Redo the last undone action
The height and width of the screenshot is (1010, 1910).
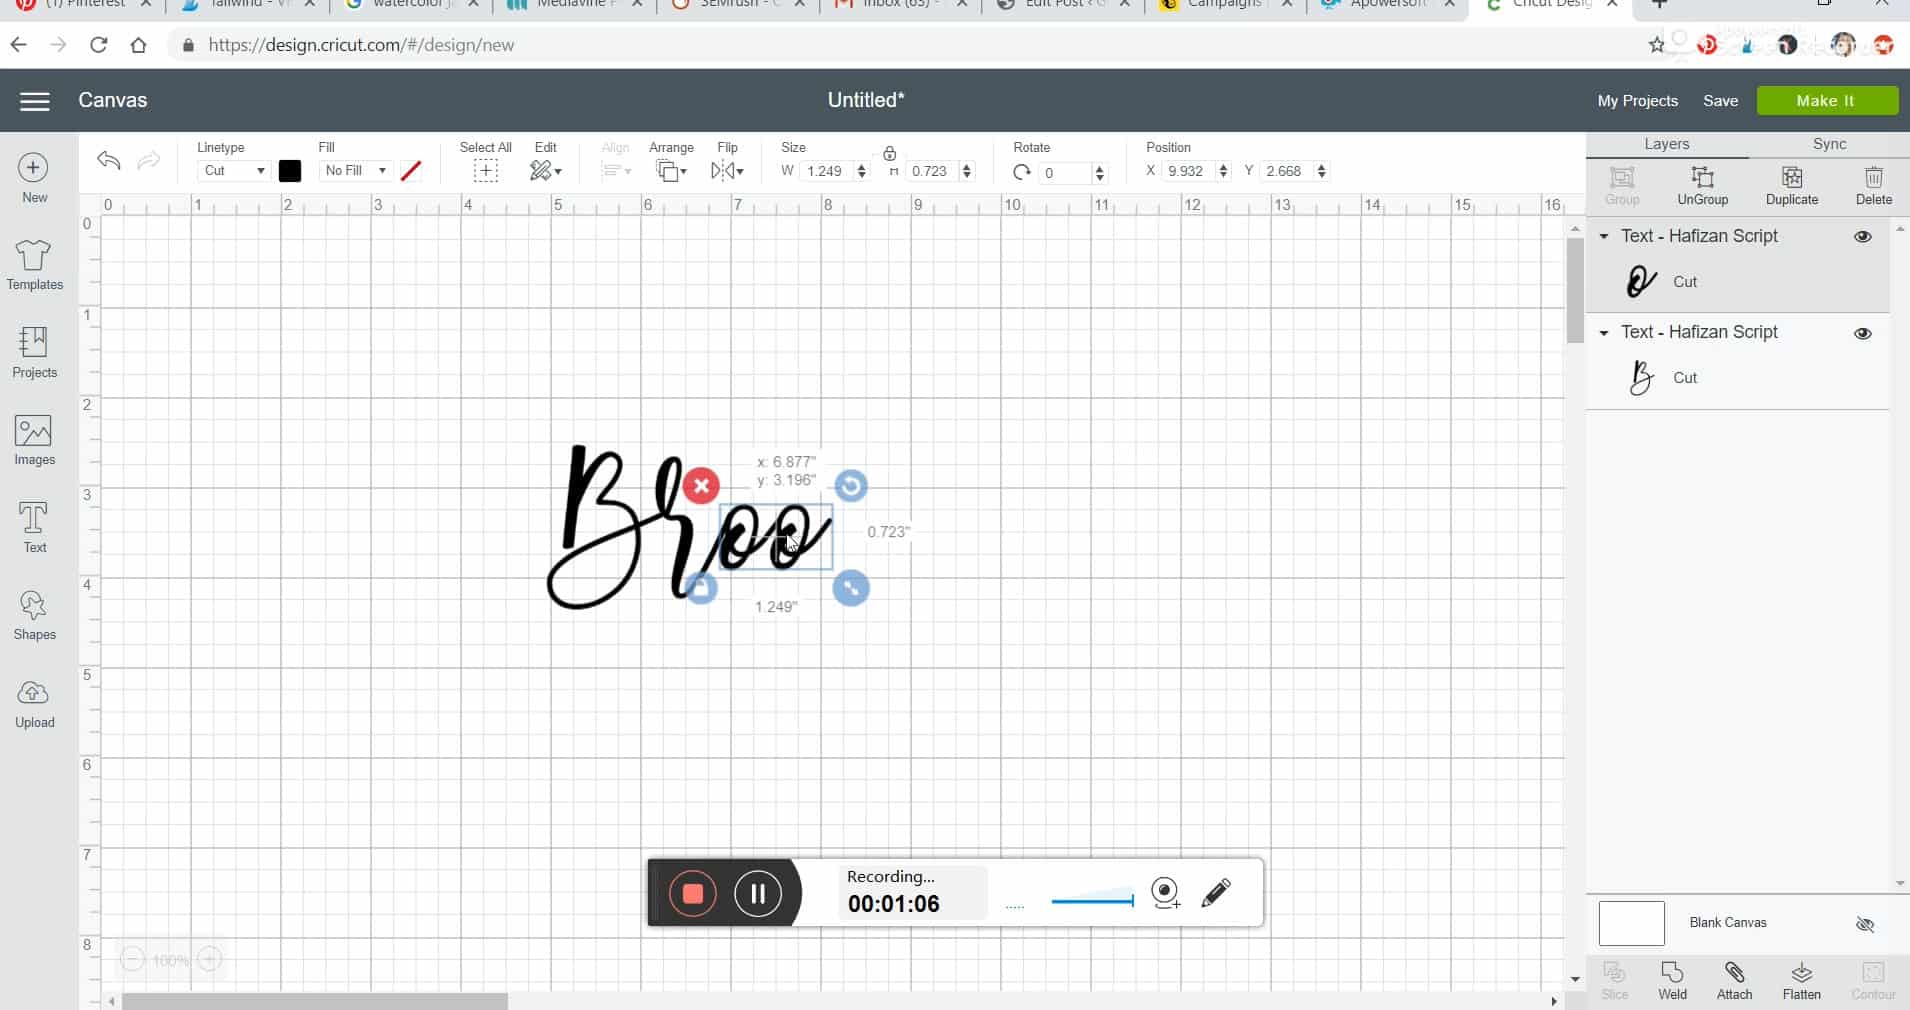coord(148,161)
